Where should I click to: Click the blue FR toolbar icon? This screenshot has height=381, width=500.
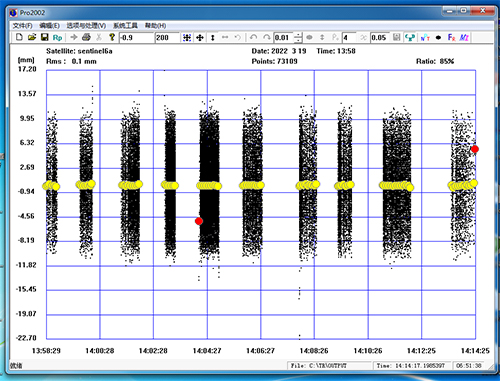[451, 38]
